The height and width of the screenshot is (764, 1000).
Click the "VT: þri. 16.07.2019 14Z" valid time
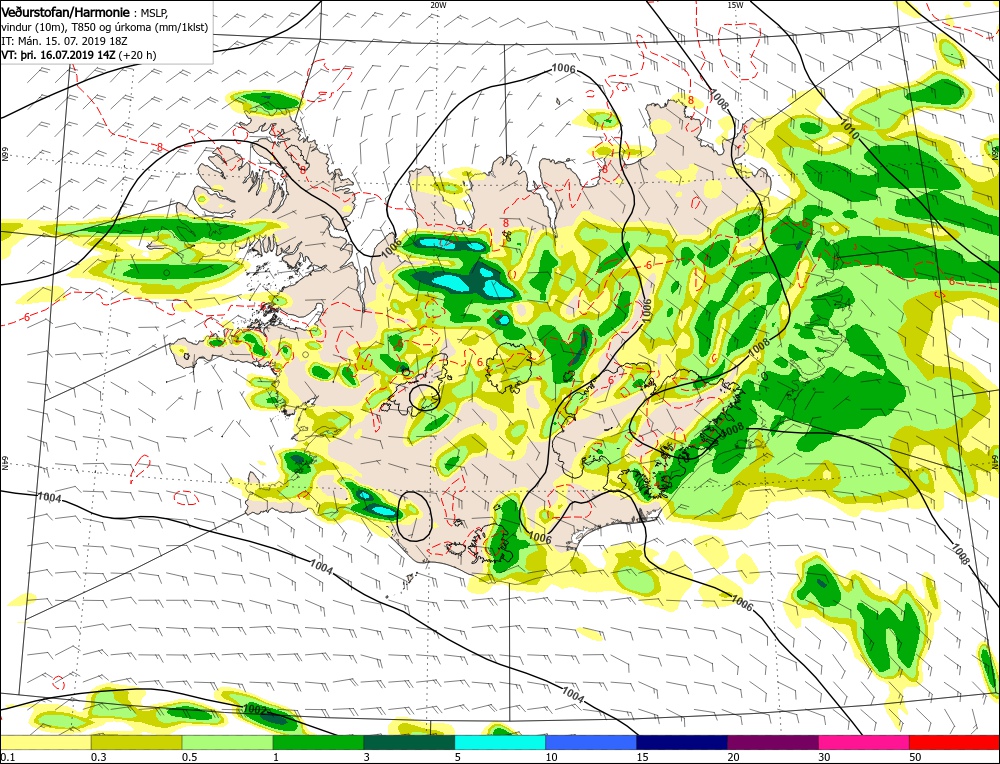(x=59, y=55)
